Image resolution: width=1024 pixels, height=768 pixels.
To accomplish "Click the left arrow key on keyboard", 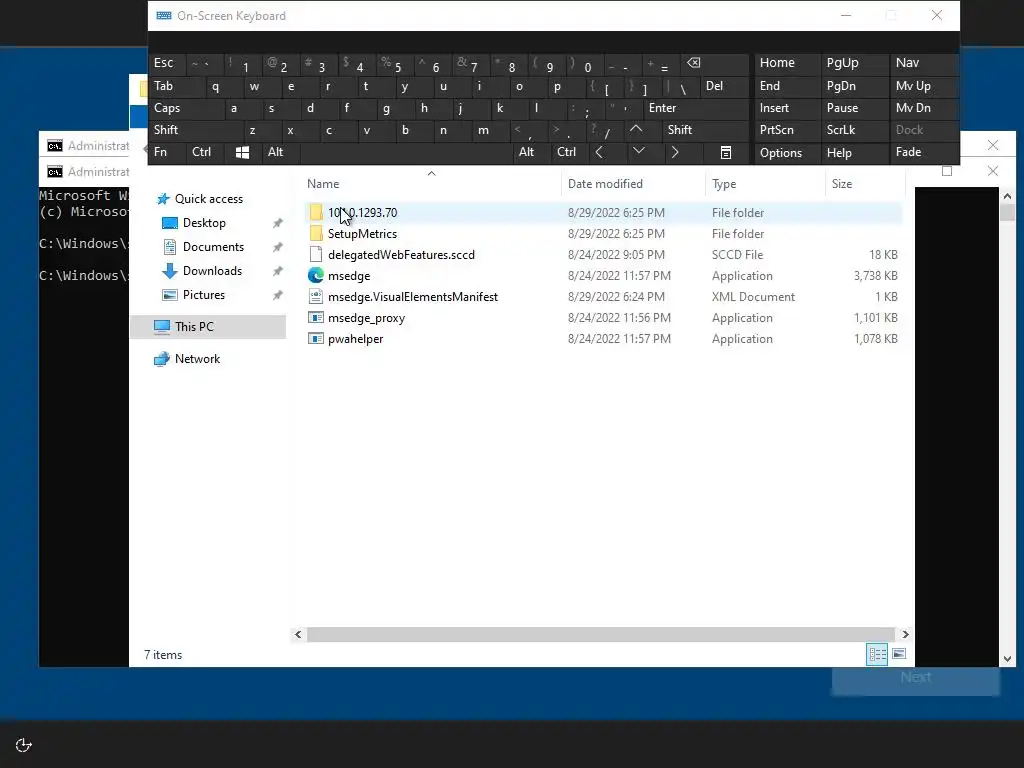I will click(606, 152).
